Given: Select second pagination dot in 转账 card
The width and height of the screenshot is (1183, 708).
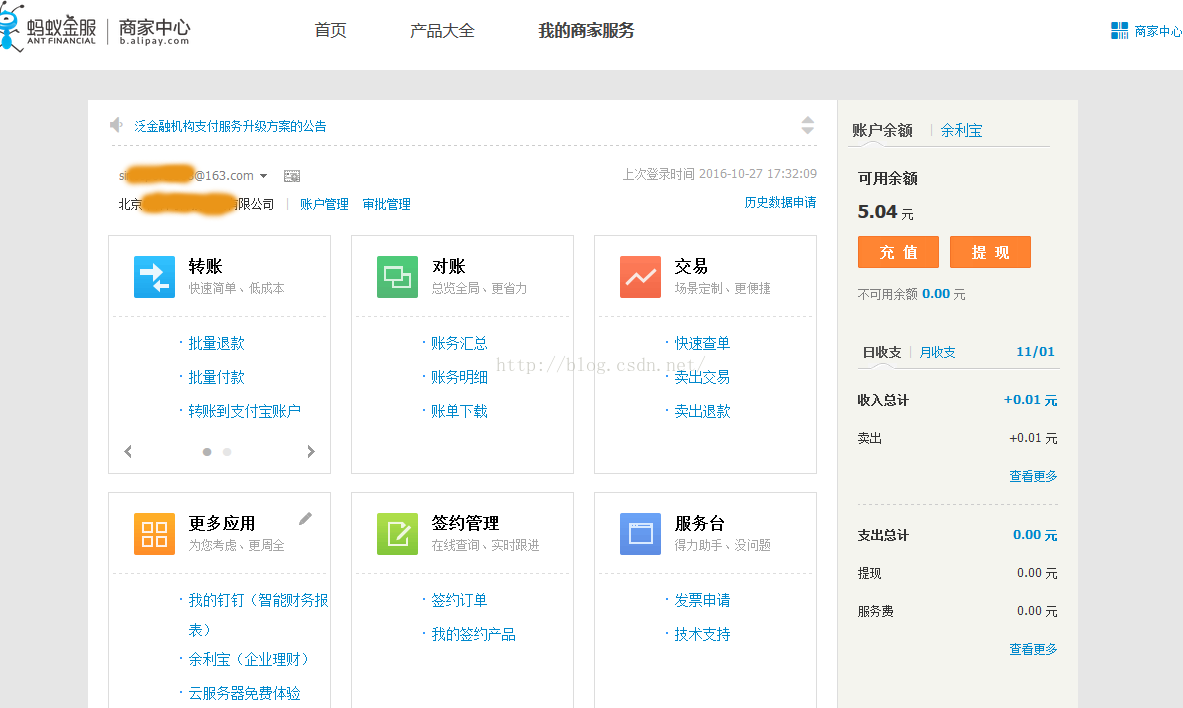Looking at the screenshot, I should tap(227, 452).
